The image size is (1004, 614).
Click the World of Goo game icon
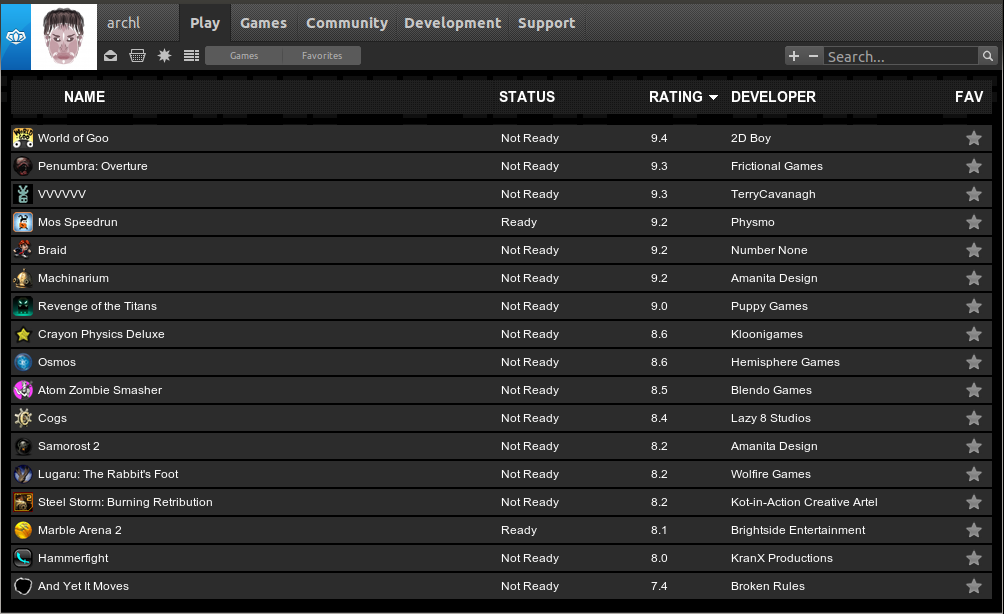tap(23, 138)
